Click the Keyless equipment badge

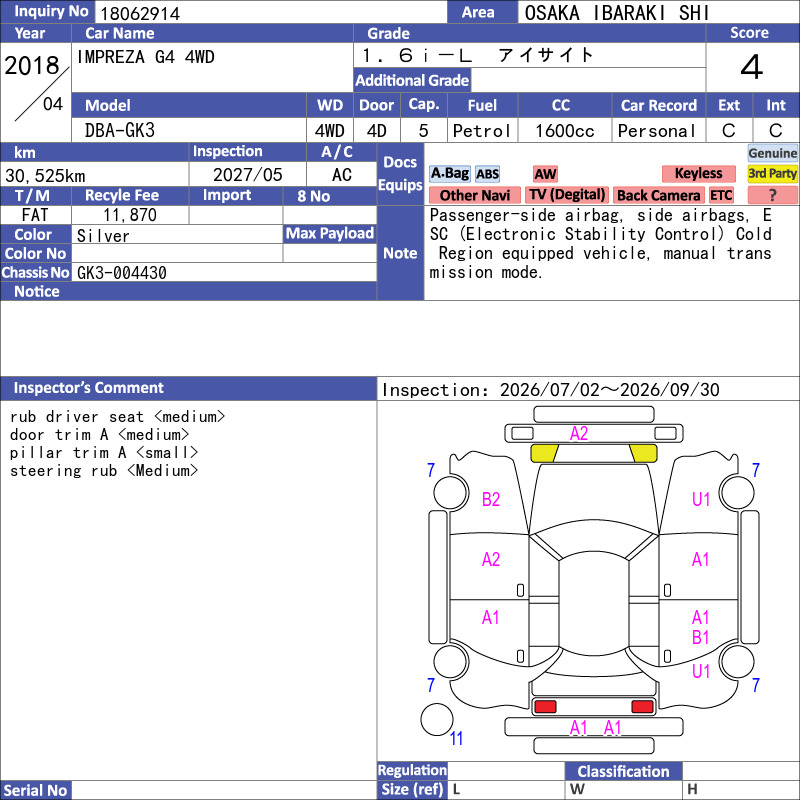698,173
